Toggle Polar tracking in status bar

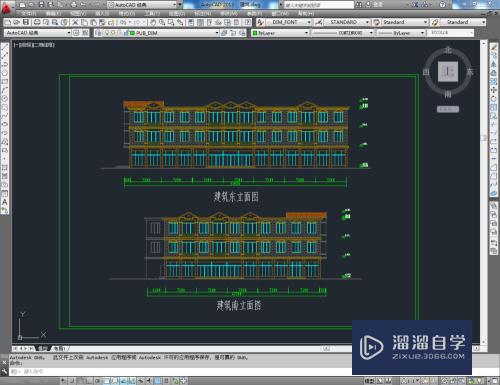point(98,381)
